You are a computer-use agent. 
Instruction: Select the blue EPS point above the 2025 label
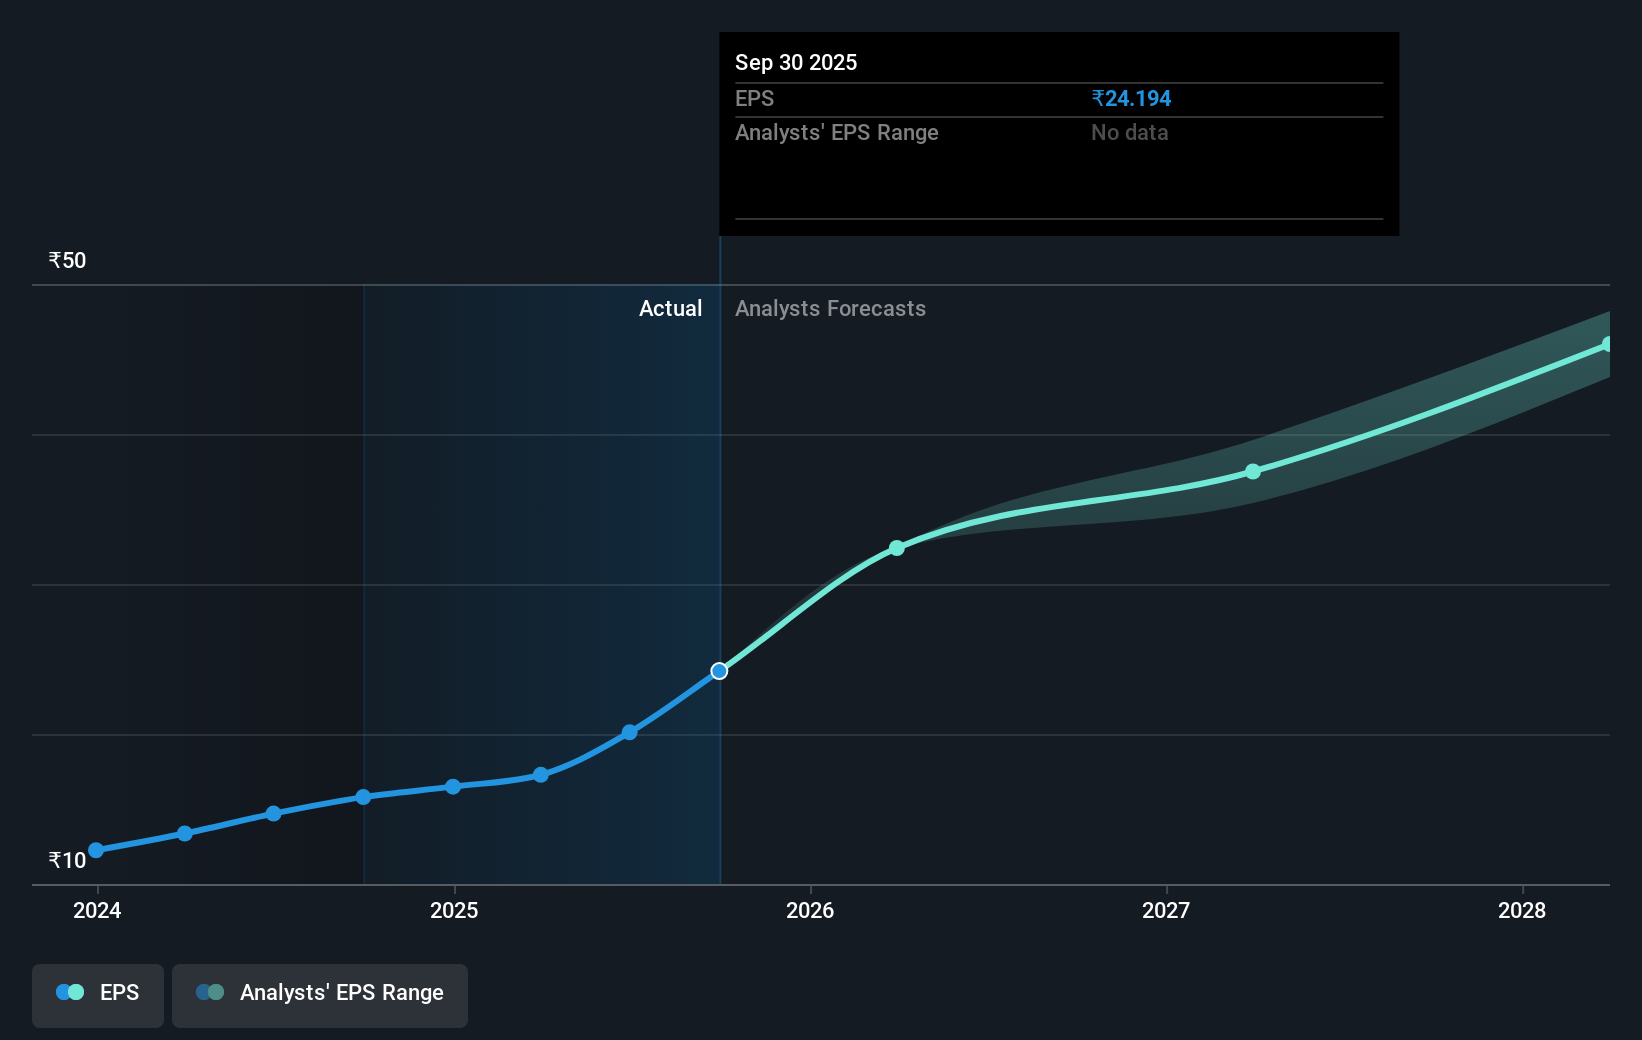[454, 787]
